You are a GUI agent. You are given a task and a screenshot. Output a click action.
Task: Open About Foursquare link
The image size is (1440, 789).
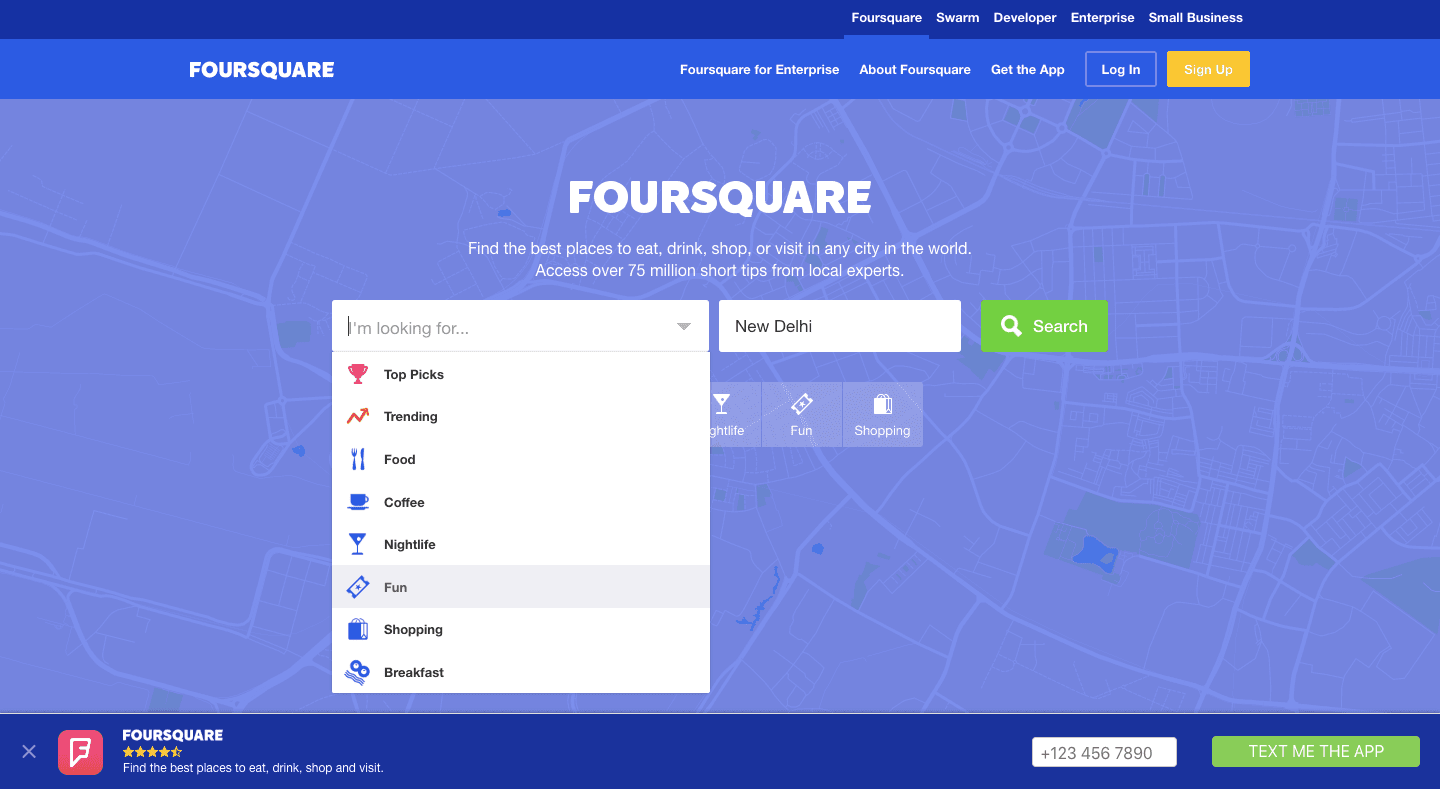click(x=915, y=70)
